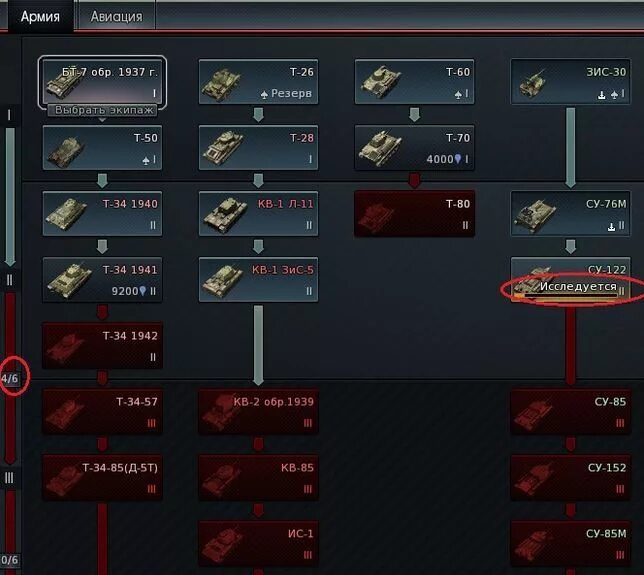Select the ЗИС-30 vehicle icon
644x575 pixels.
pyautogui.click(x=532, y=84)
